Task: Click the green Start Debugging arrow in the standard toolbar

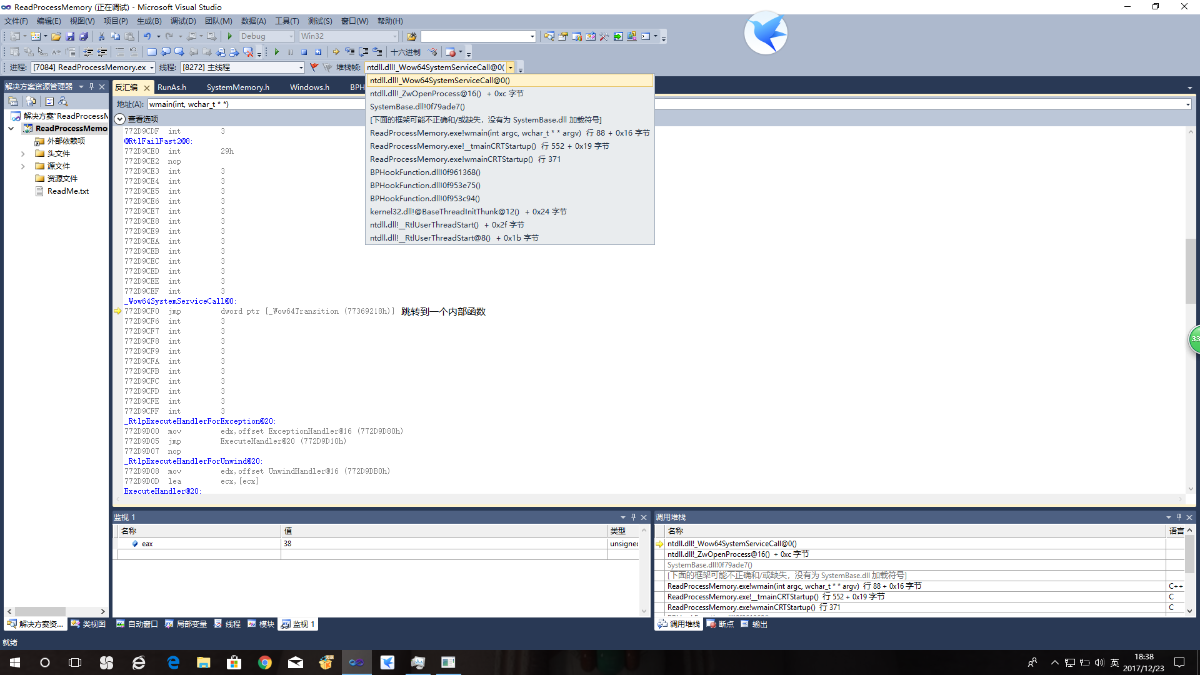Action: [230, 36]
